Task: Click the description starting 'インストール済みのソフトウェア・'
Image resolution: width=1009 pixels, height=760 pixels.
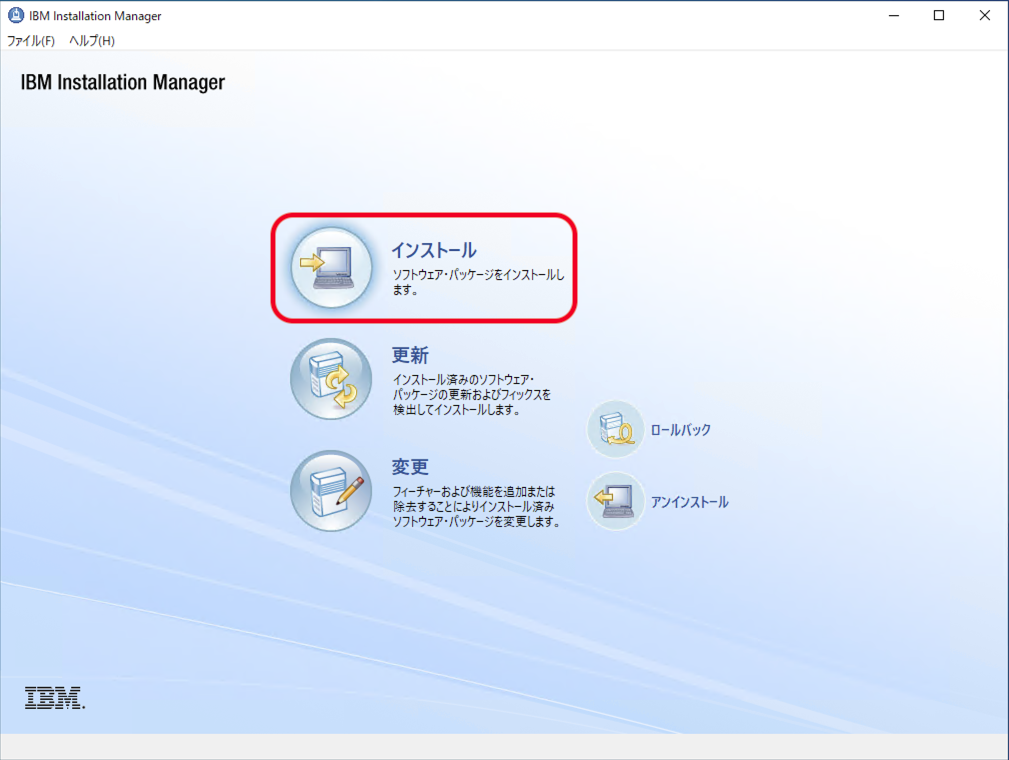Action: pos(472,394)
